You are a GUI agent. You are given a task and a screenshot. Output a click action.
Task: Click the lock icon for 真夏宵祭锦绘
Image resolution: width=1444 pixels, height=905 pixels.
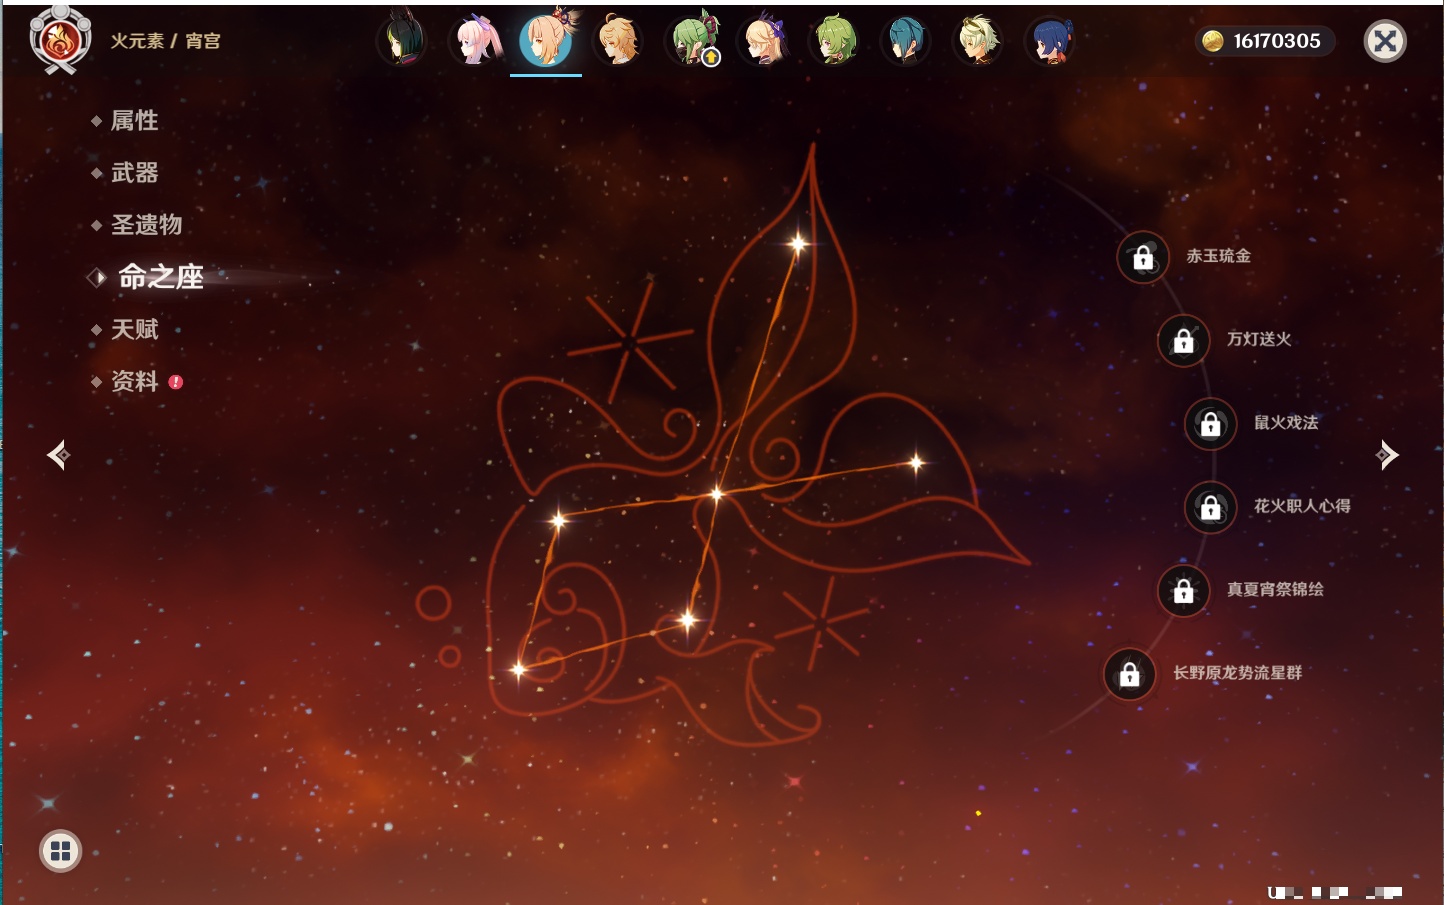click(1184, 591)
